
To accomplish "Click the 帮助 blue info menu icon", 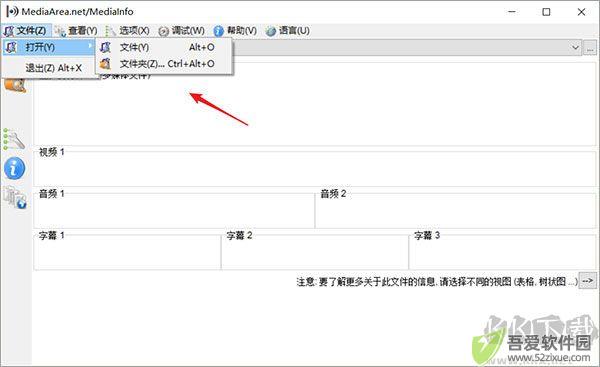I will (x=218, y=31).
